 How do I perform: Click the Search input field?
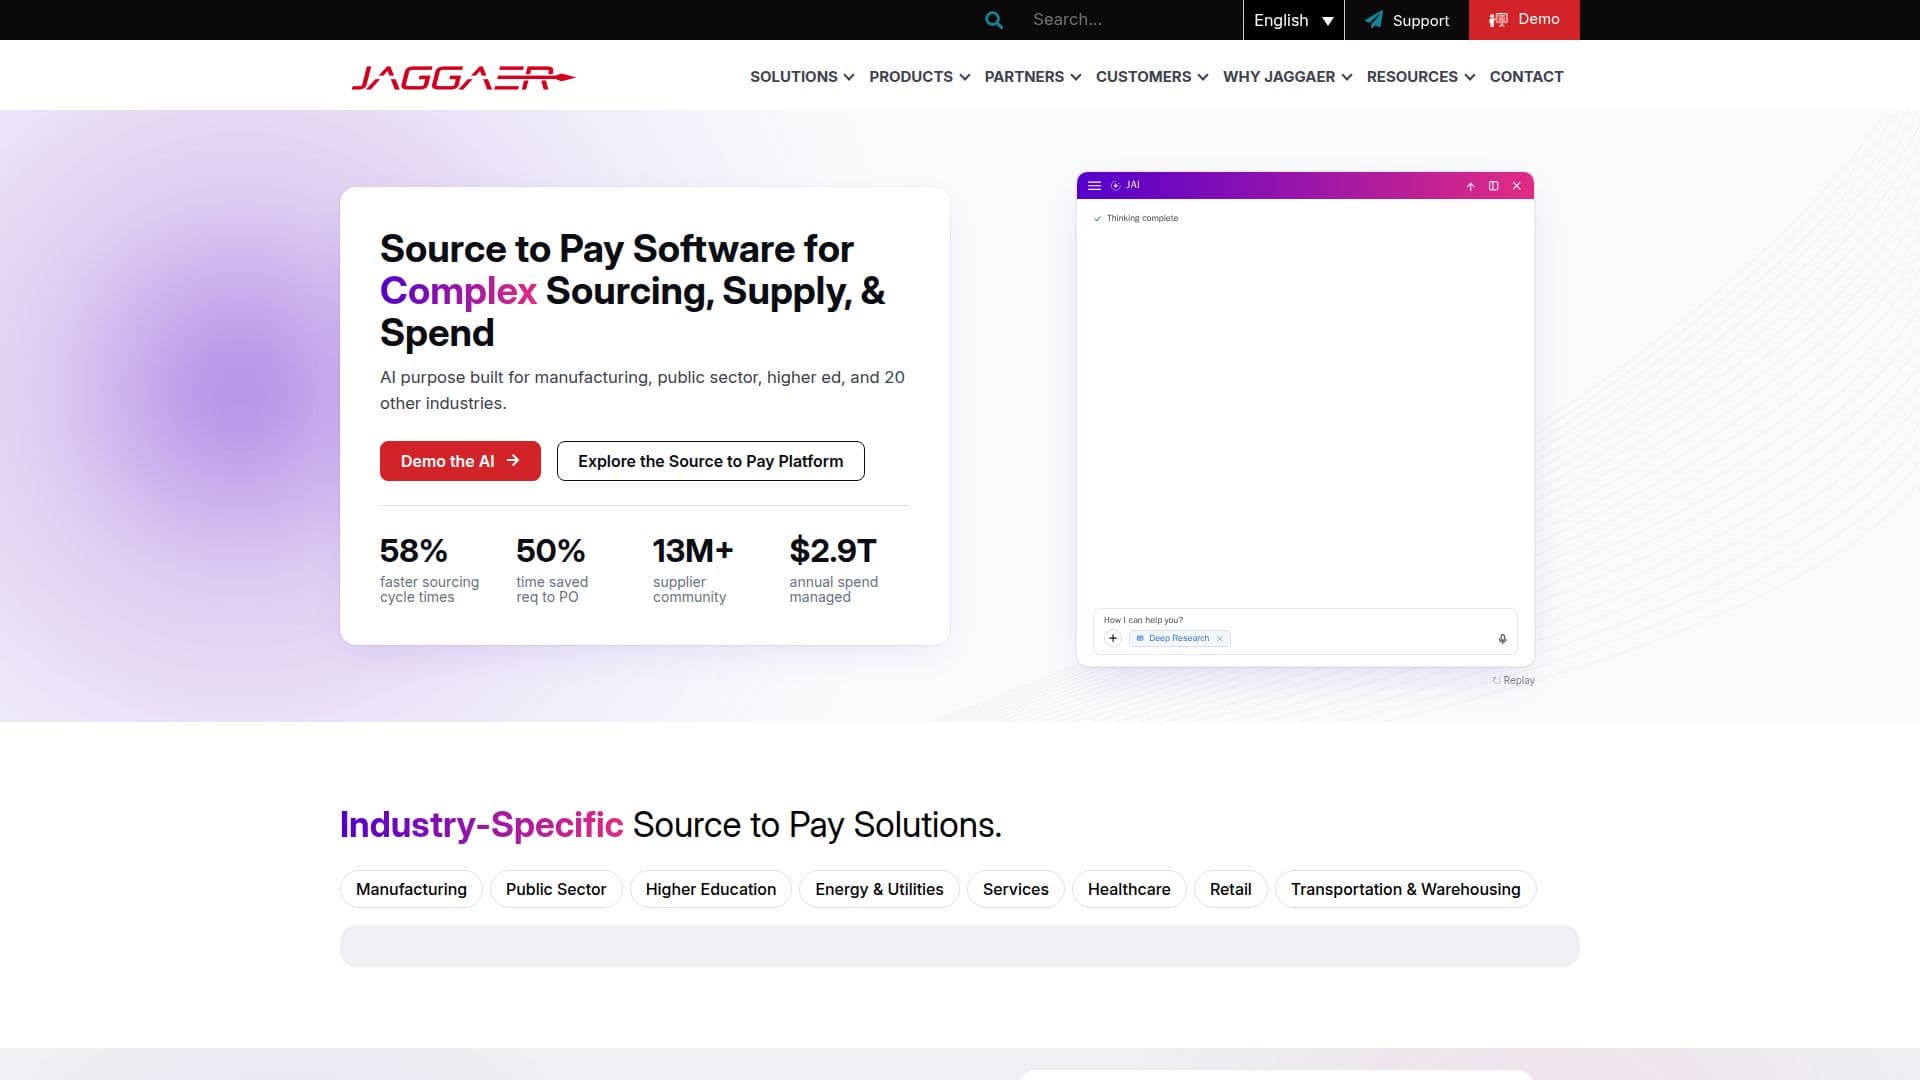pos(1130,20)
